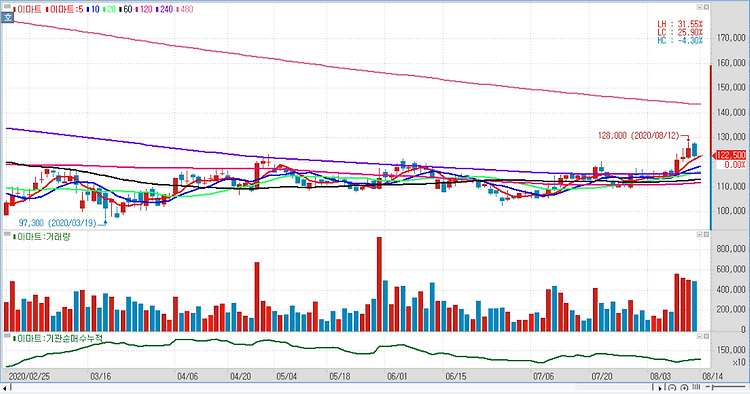Click the 05/04 date on the time axis
The height and width of the screenshot is (394, 750).
coord(286,376)
